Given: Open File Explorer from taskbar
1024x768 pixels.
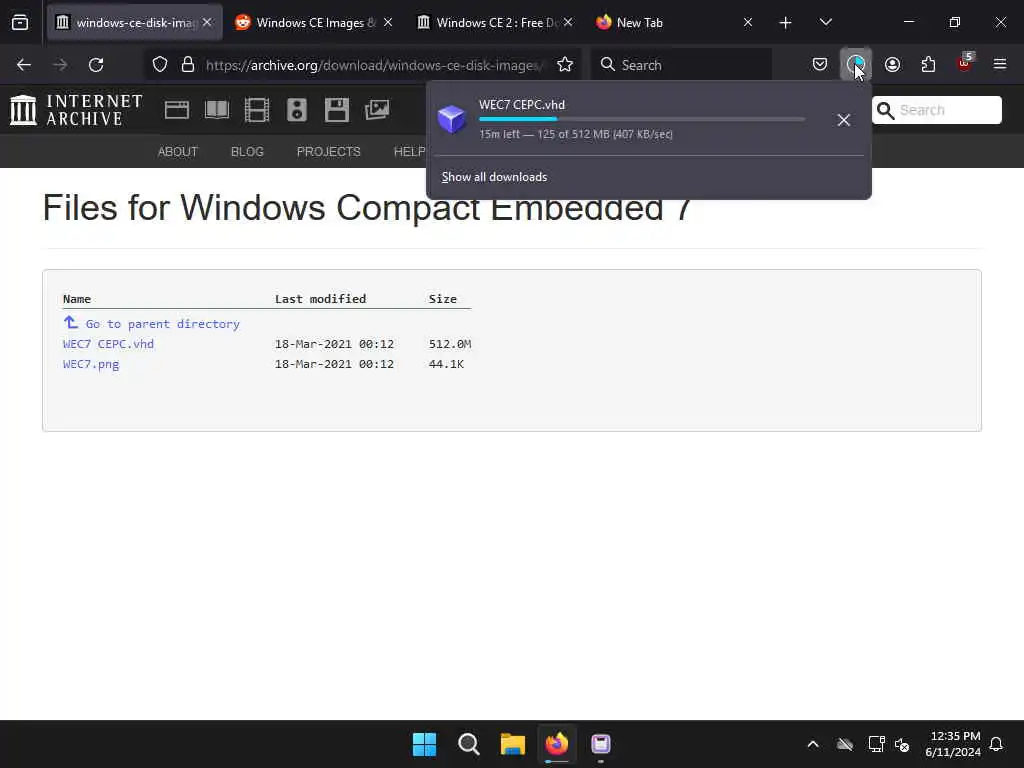Looking at the screenshot, I should (513, 744).
